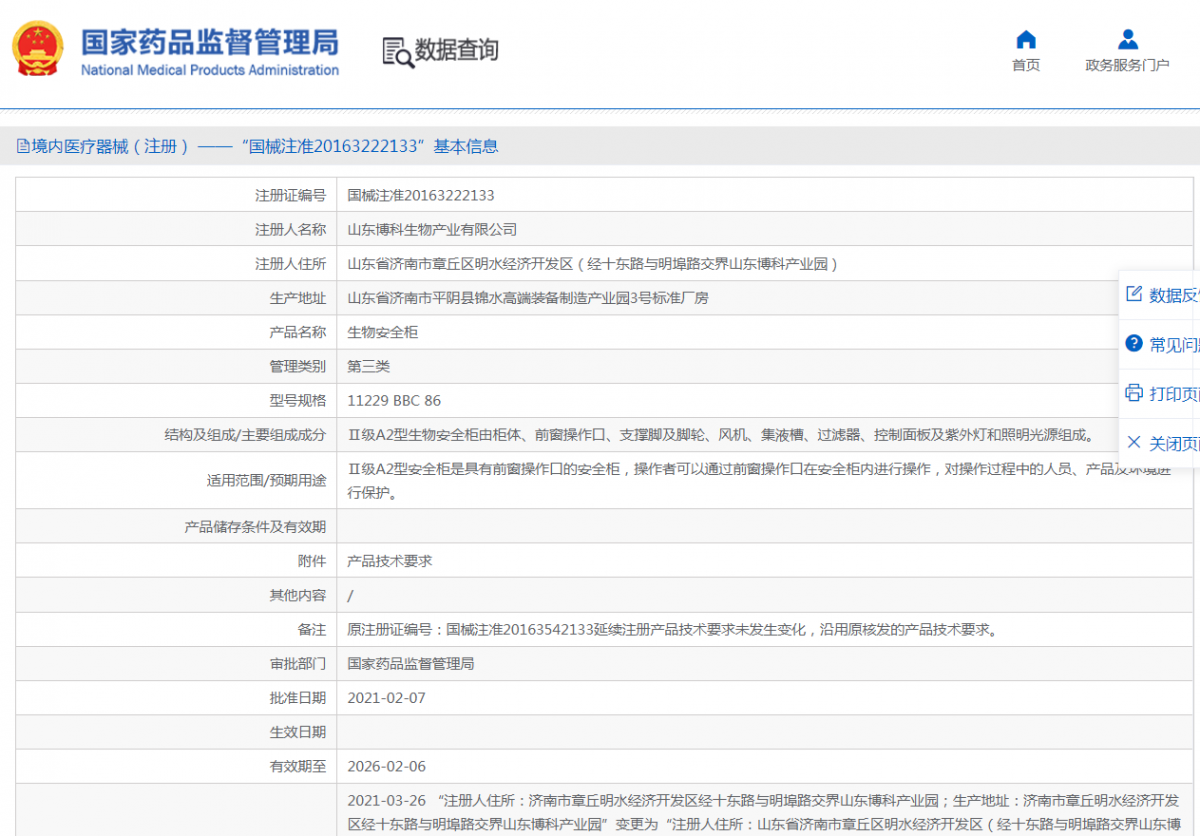Open 常见问题 from the side panel
The height and width of the screenshot is (836, 1200).
click(1174, 344)
